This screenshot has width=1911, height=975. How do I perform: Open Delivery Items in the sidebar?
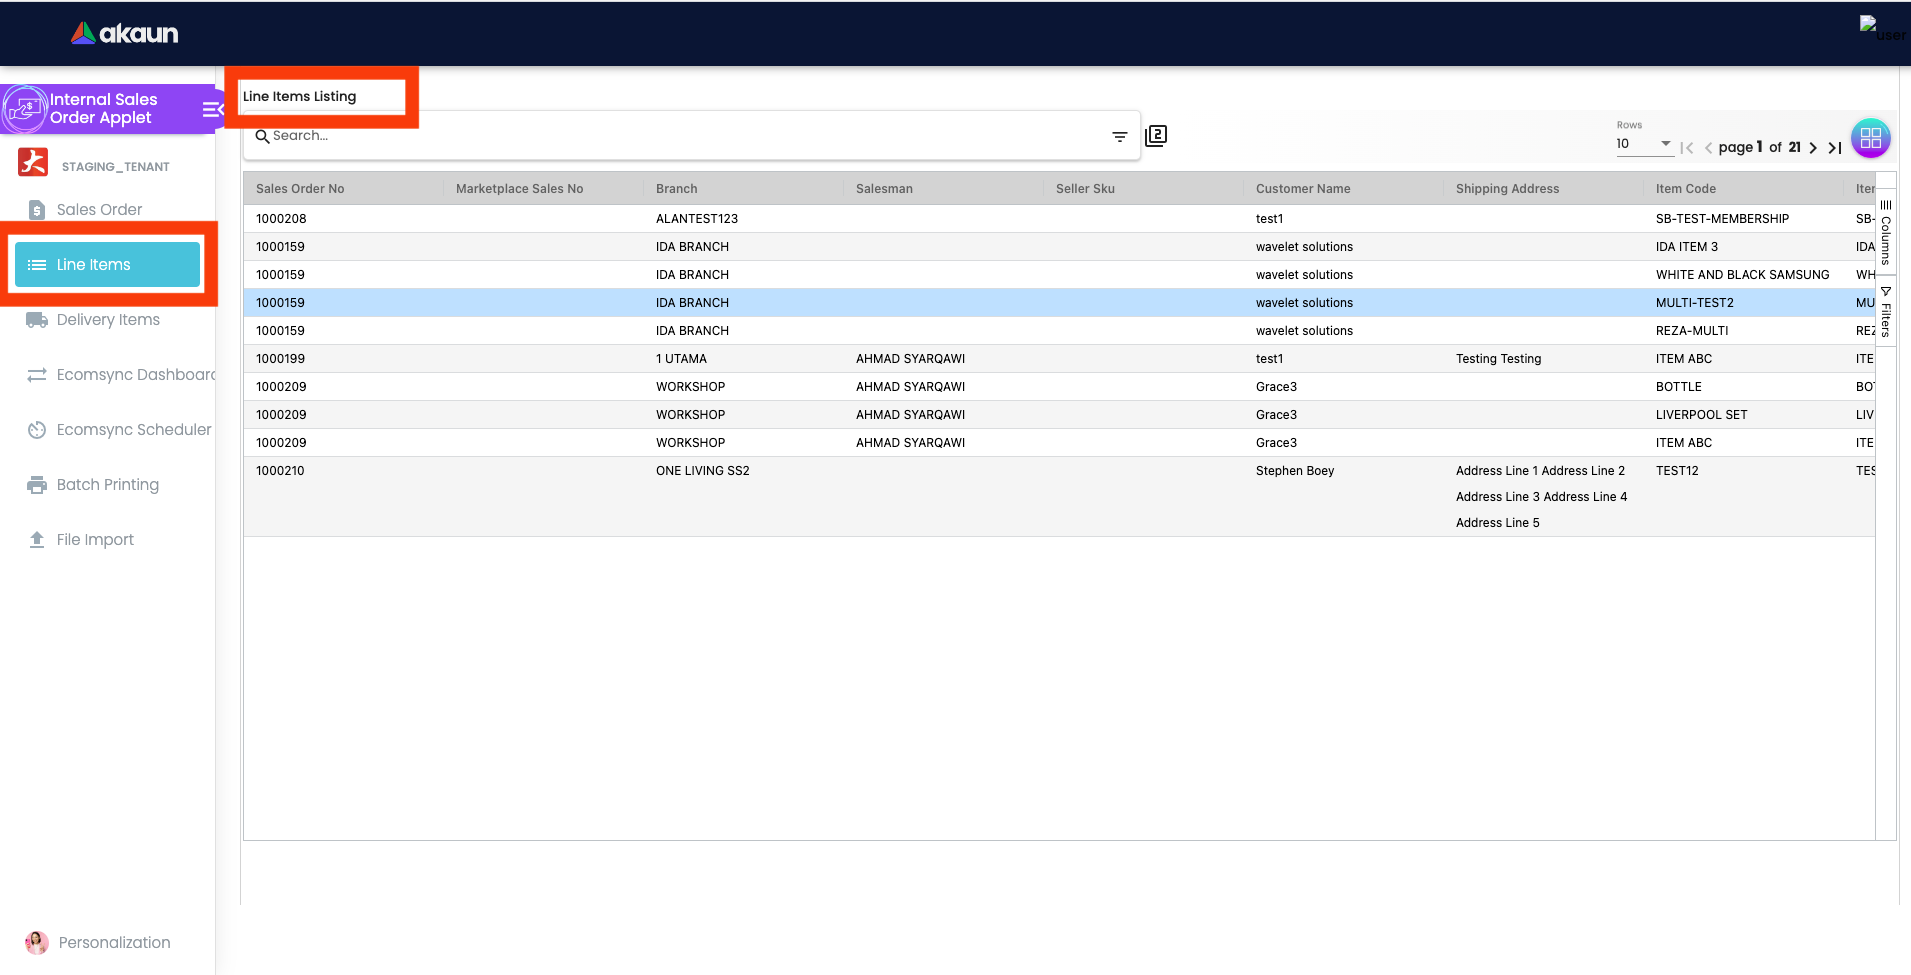(108, 319)
